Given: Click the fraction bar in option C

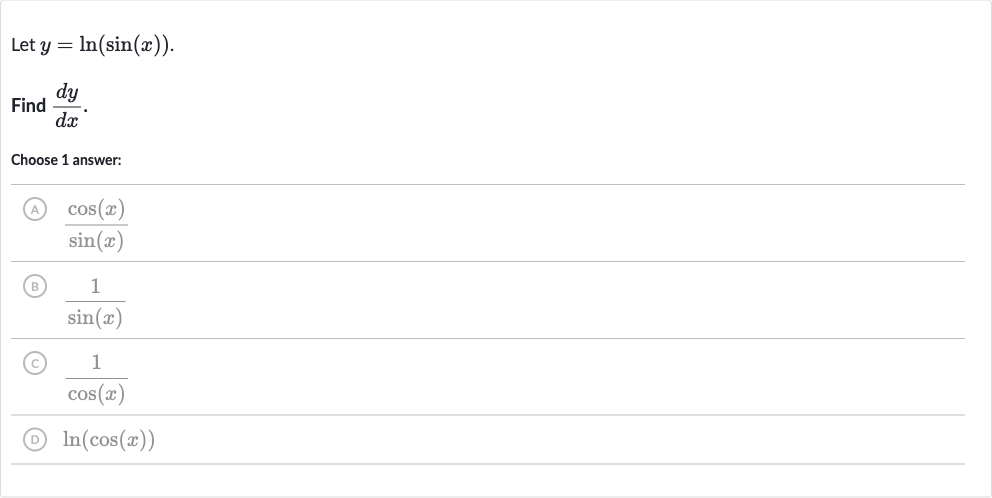Looking at the screenshot, I should point(96,378).
